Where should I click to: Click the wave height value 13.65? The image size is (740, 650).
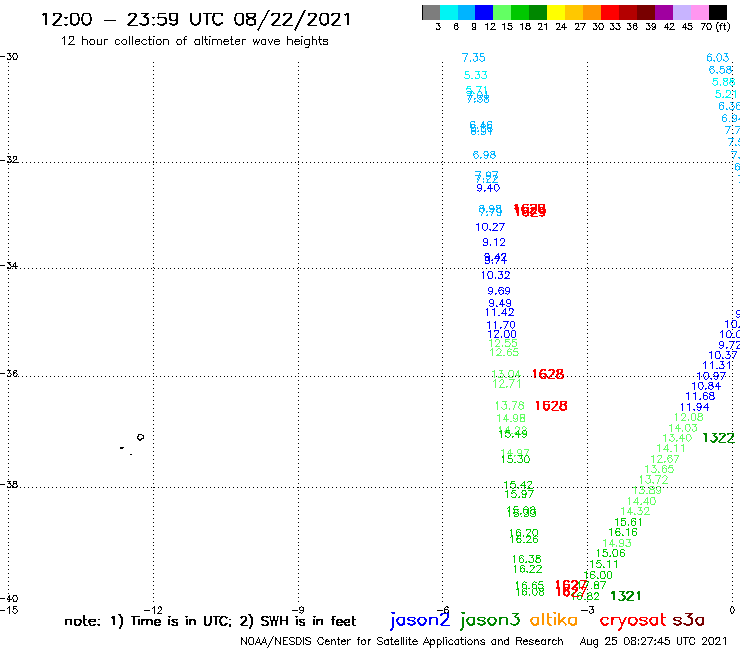coord(659,469)
